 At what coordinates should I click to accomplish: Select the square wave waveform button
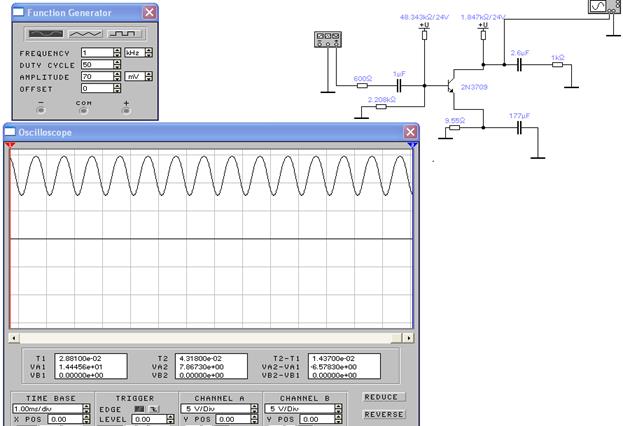(122, 34)
